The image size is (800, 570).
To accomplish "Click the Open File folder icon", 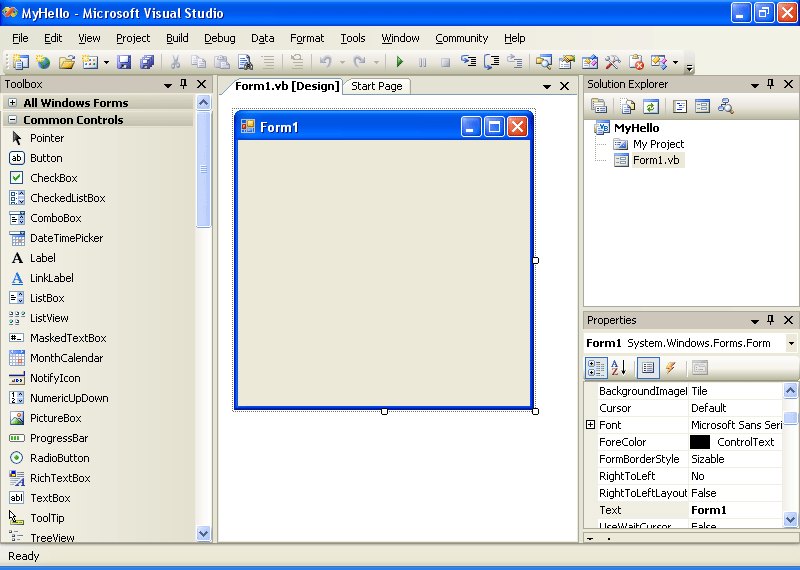I will click(x=66, y=62).
